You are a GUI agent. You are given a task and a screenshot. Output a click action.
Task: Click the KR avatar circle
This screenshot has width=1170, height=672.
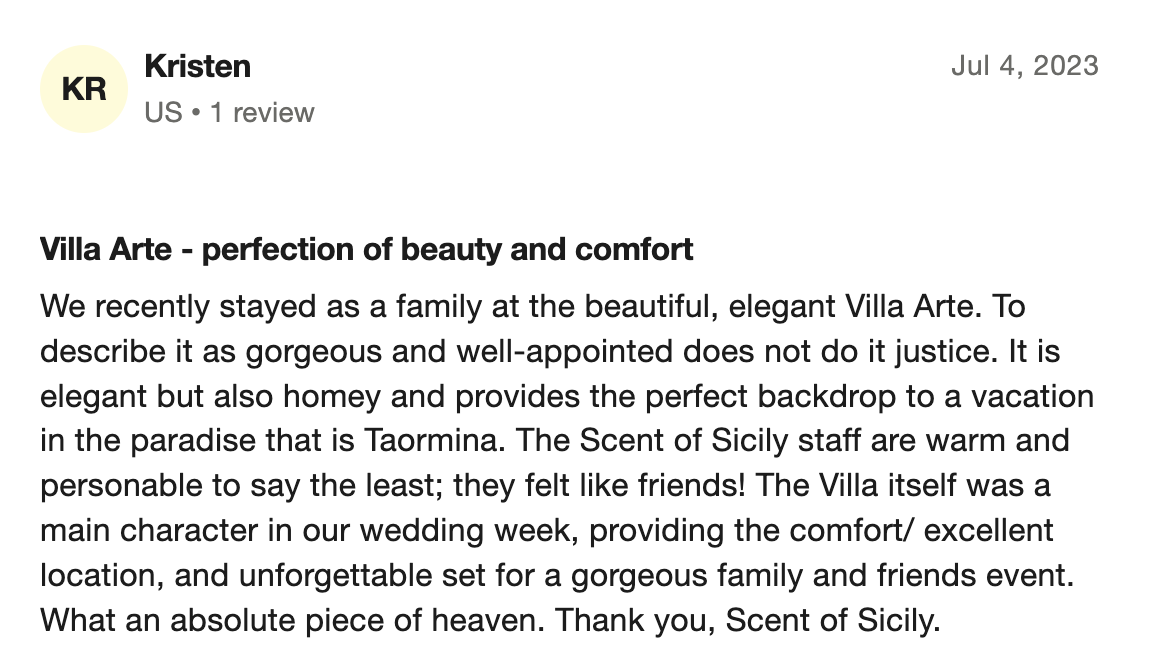[84, 89]
